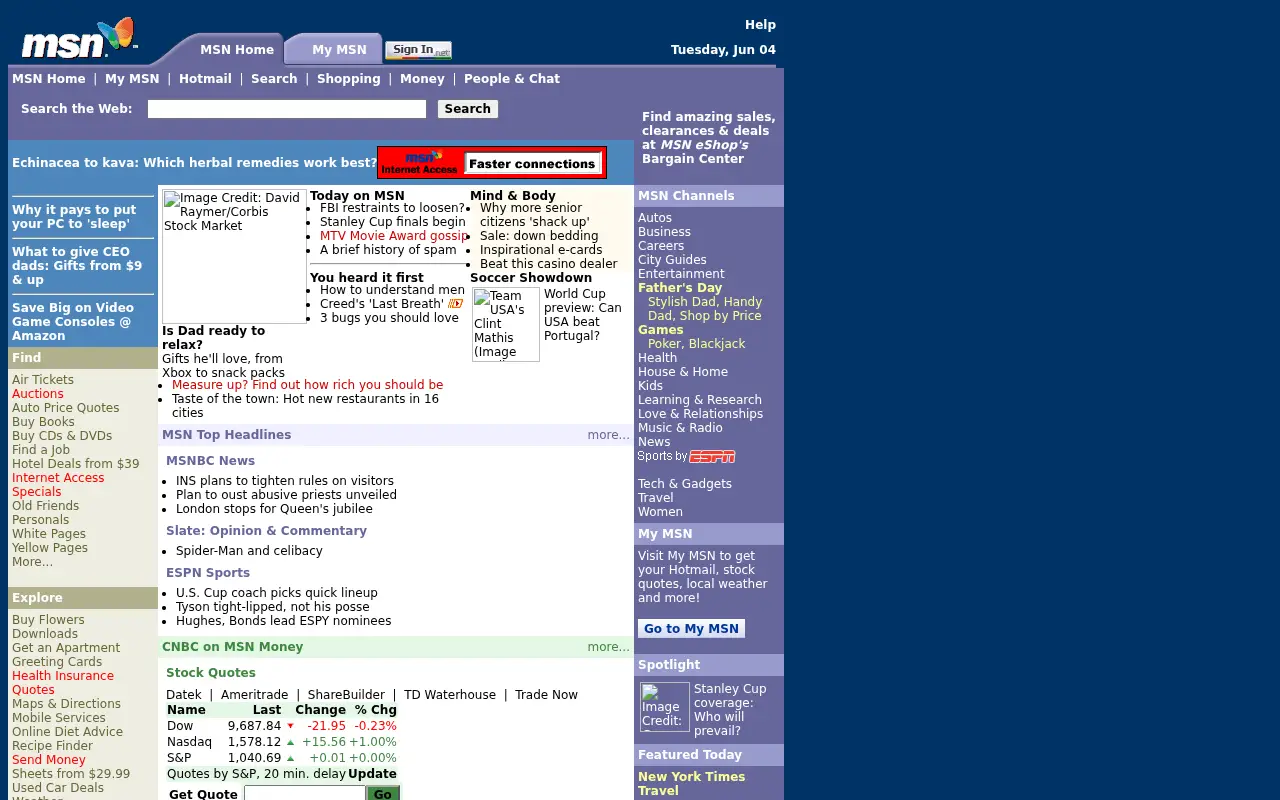1280x800 pixels.
Task: Click the Stanley Cup spotlight thumbnail
Action: (665, 707)
